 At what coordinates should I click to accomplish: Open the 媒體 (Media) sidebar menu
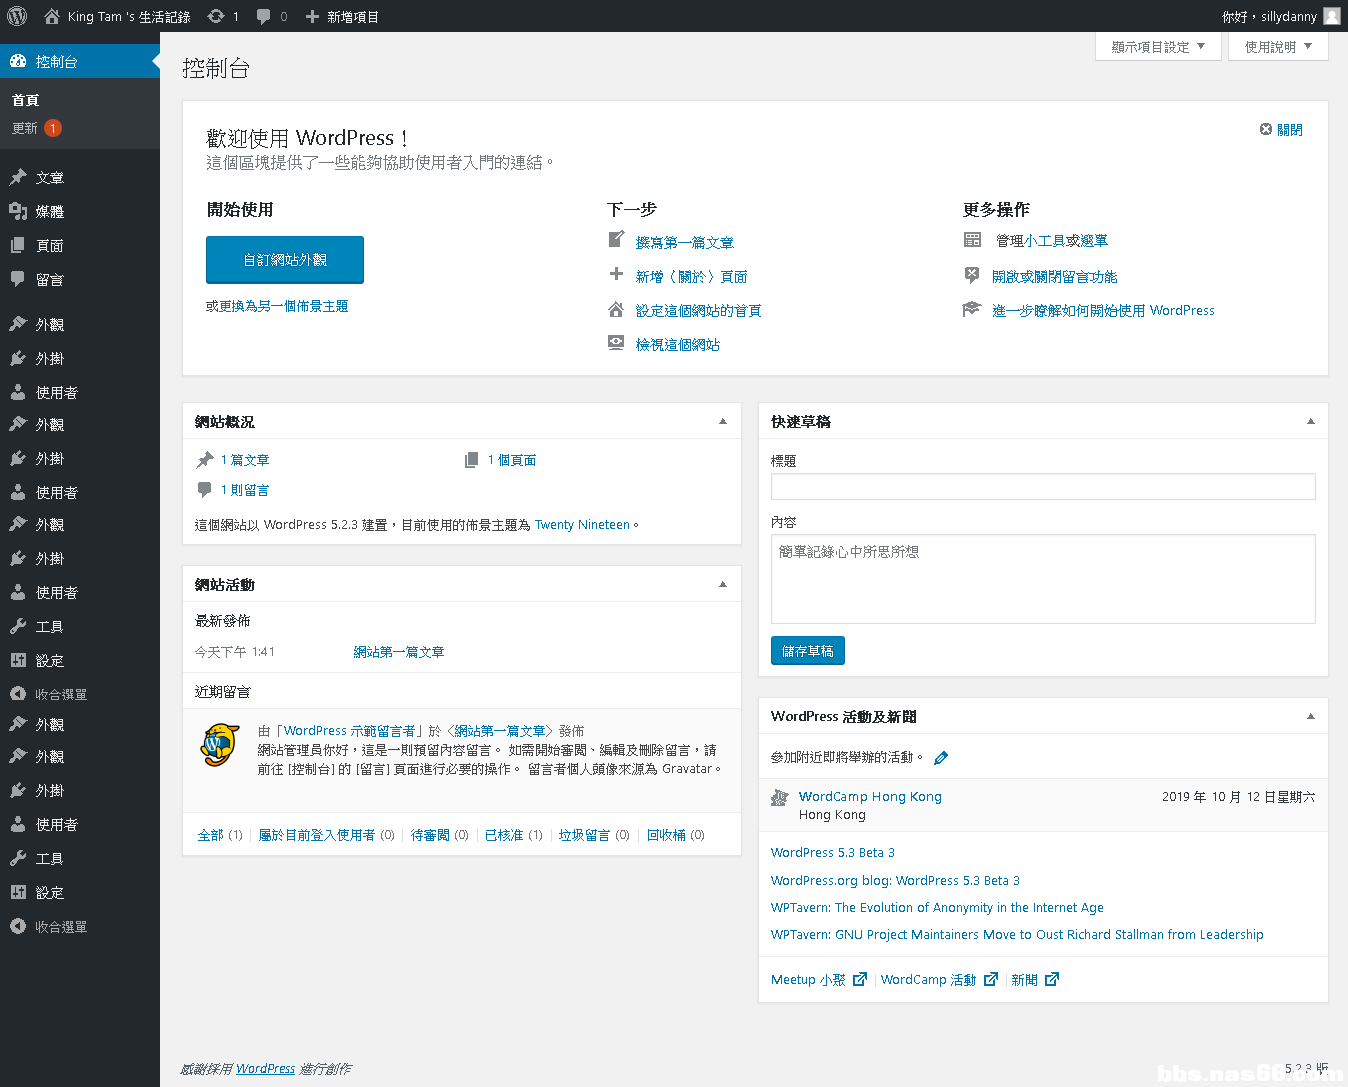[49, 212]
